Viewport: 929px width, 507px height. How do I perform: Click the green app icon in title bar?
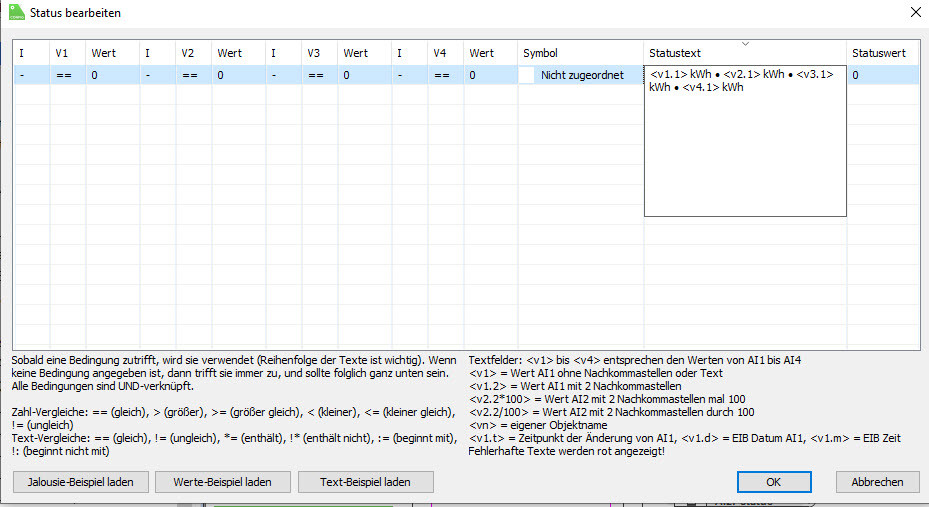point(17,12)
